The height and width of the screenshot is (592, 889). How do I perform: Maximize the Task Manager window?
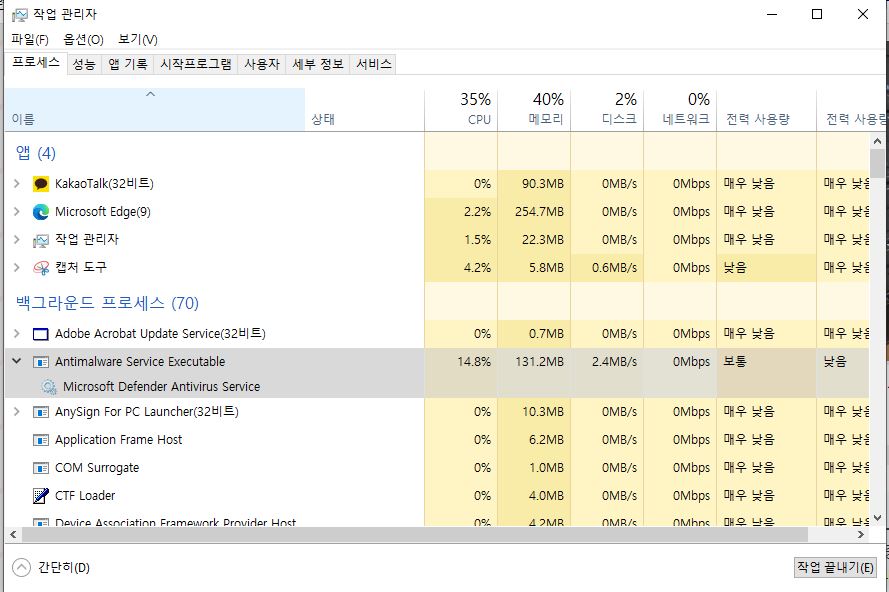[x=817, y=14]
